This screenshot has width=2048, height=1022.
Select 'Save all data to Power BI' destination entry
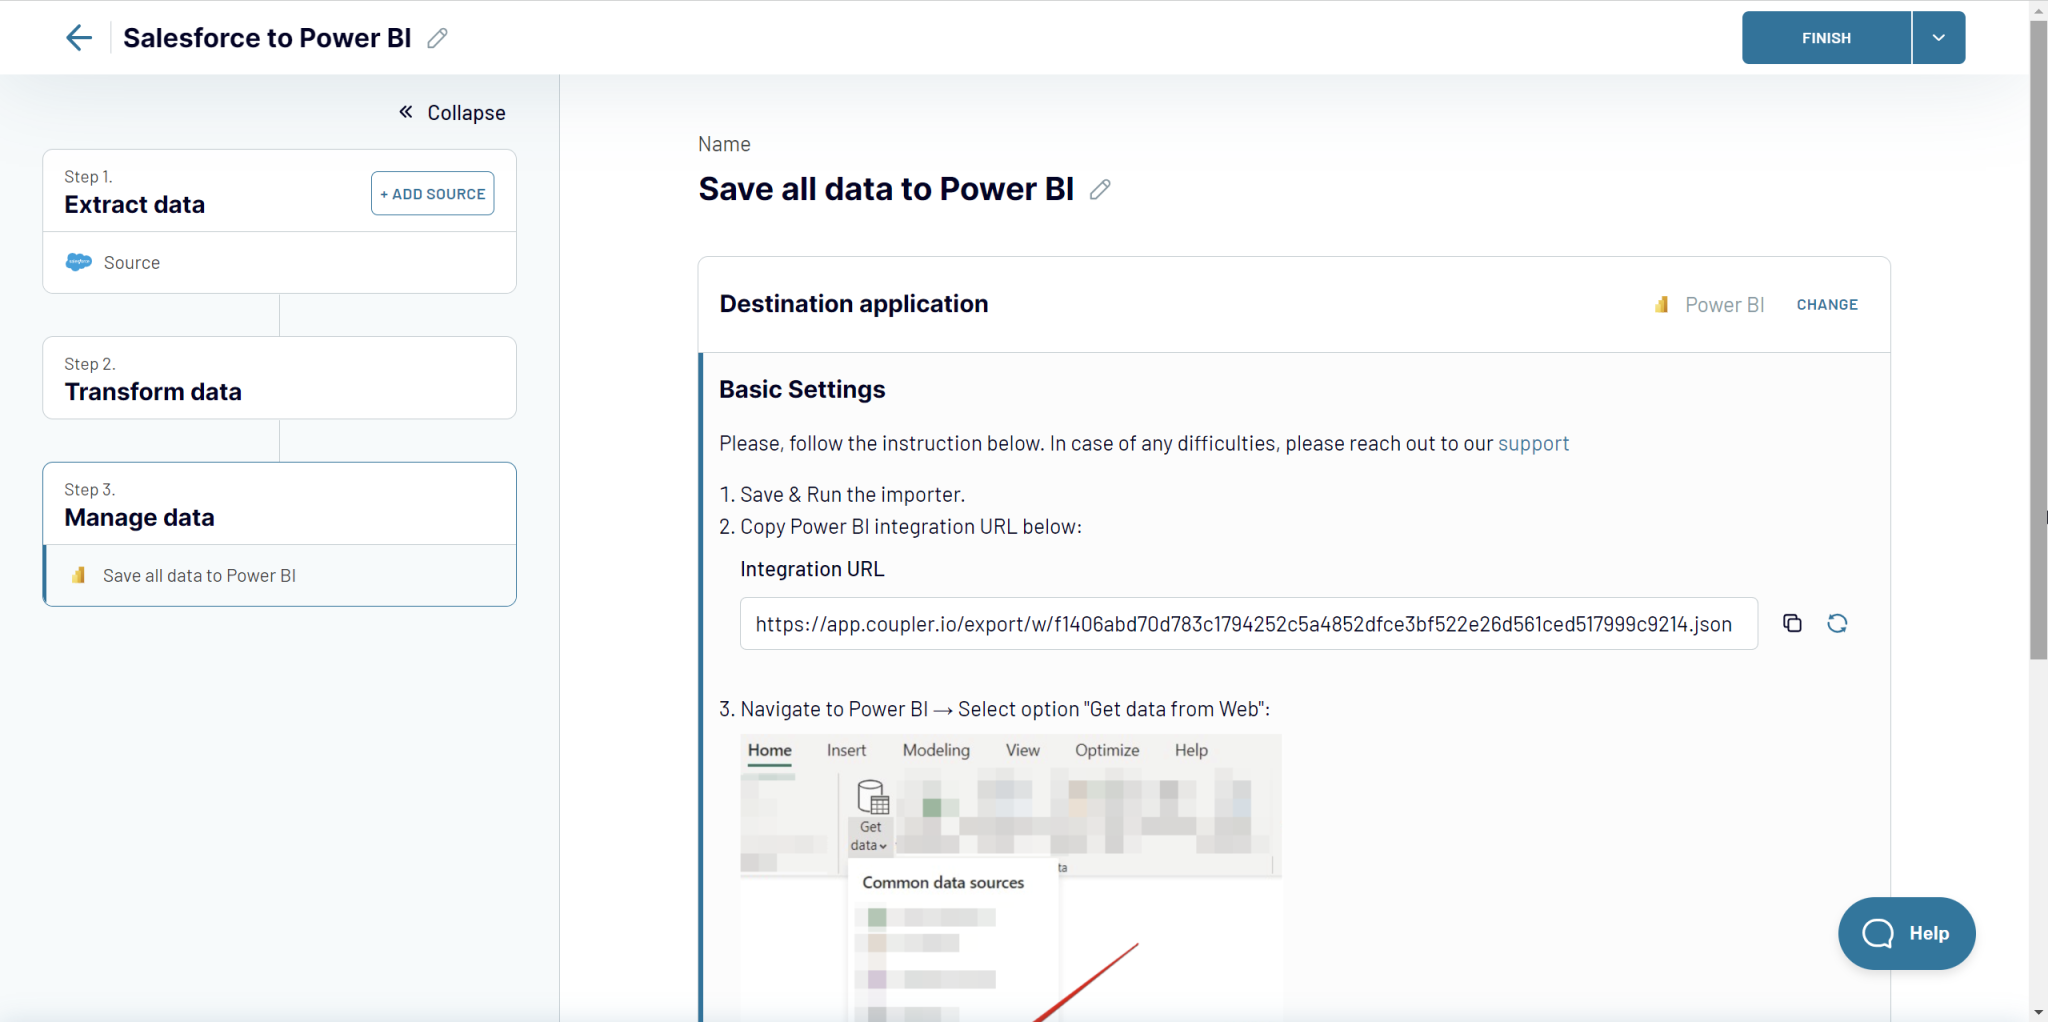198,575
